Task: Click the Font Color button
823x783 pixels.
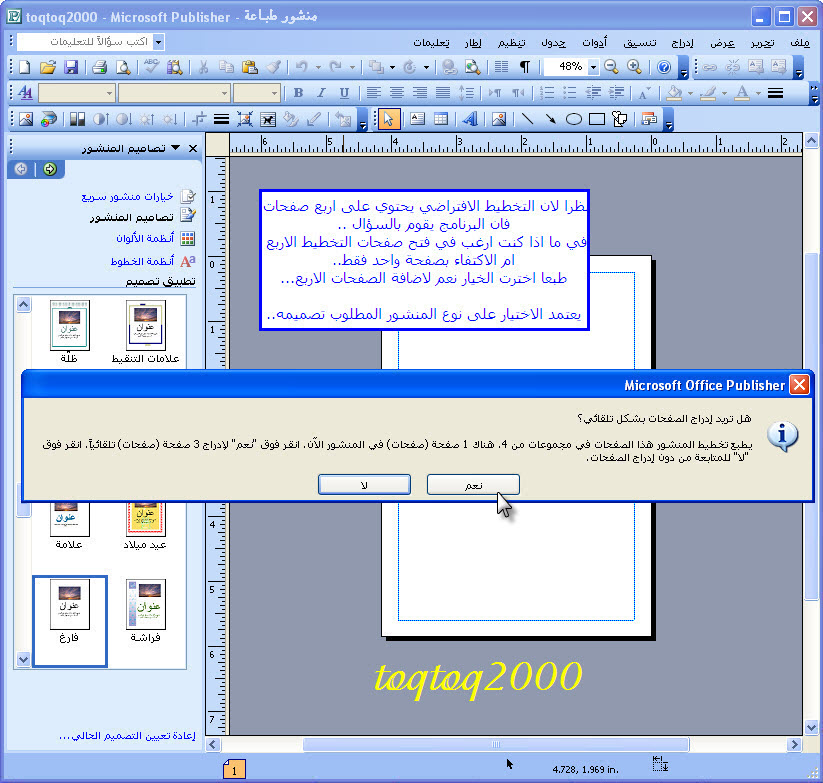Action: (x=741, y=93)
